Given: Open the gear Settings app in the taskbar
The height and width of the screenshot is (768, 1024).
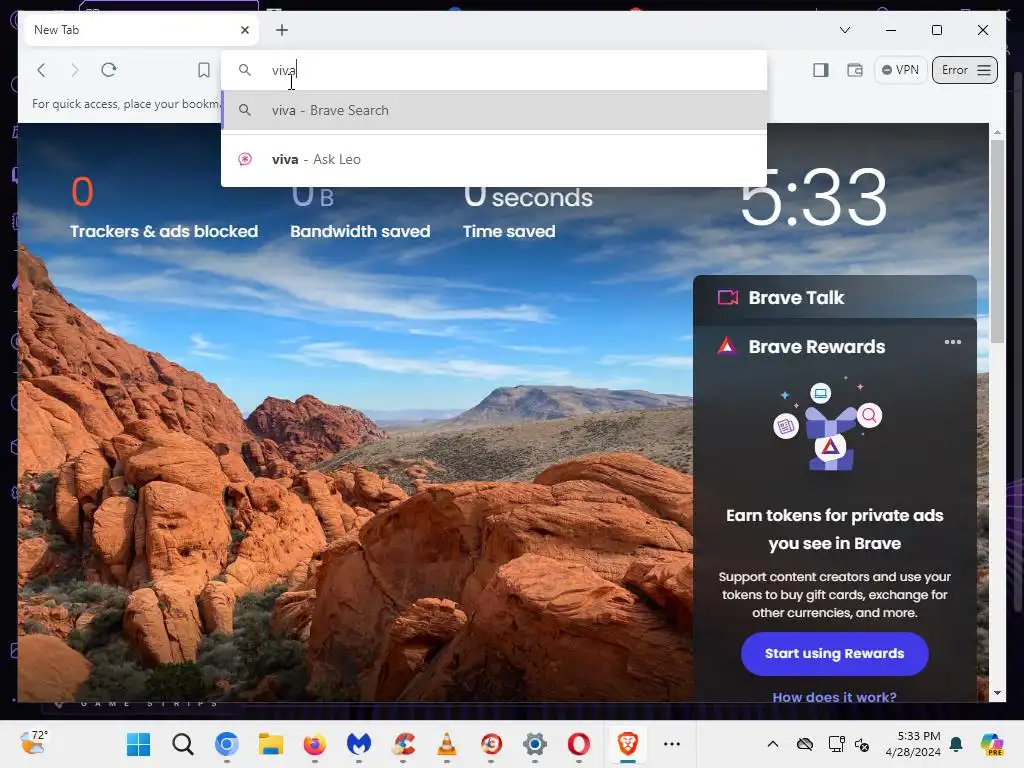Looking at the screenshot, I should pos(535,744).
